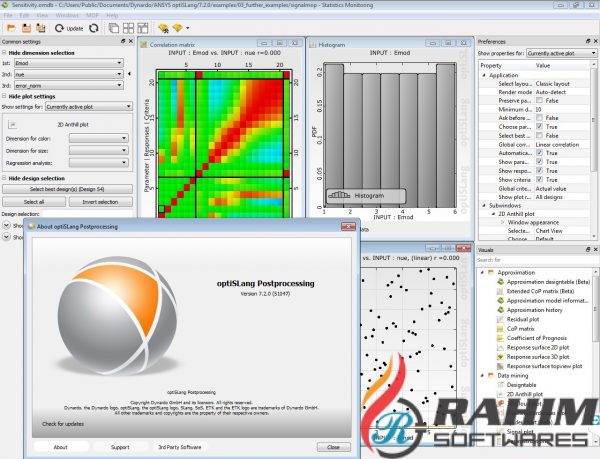Open Show properties for dropdown in Preferences

[562, 53]
